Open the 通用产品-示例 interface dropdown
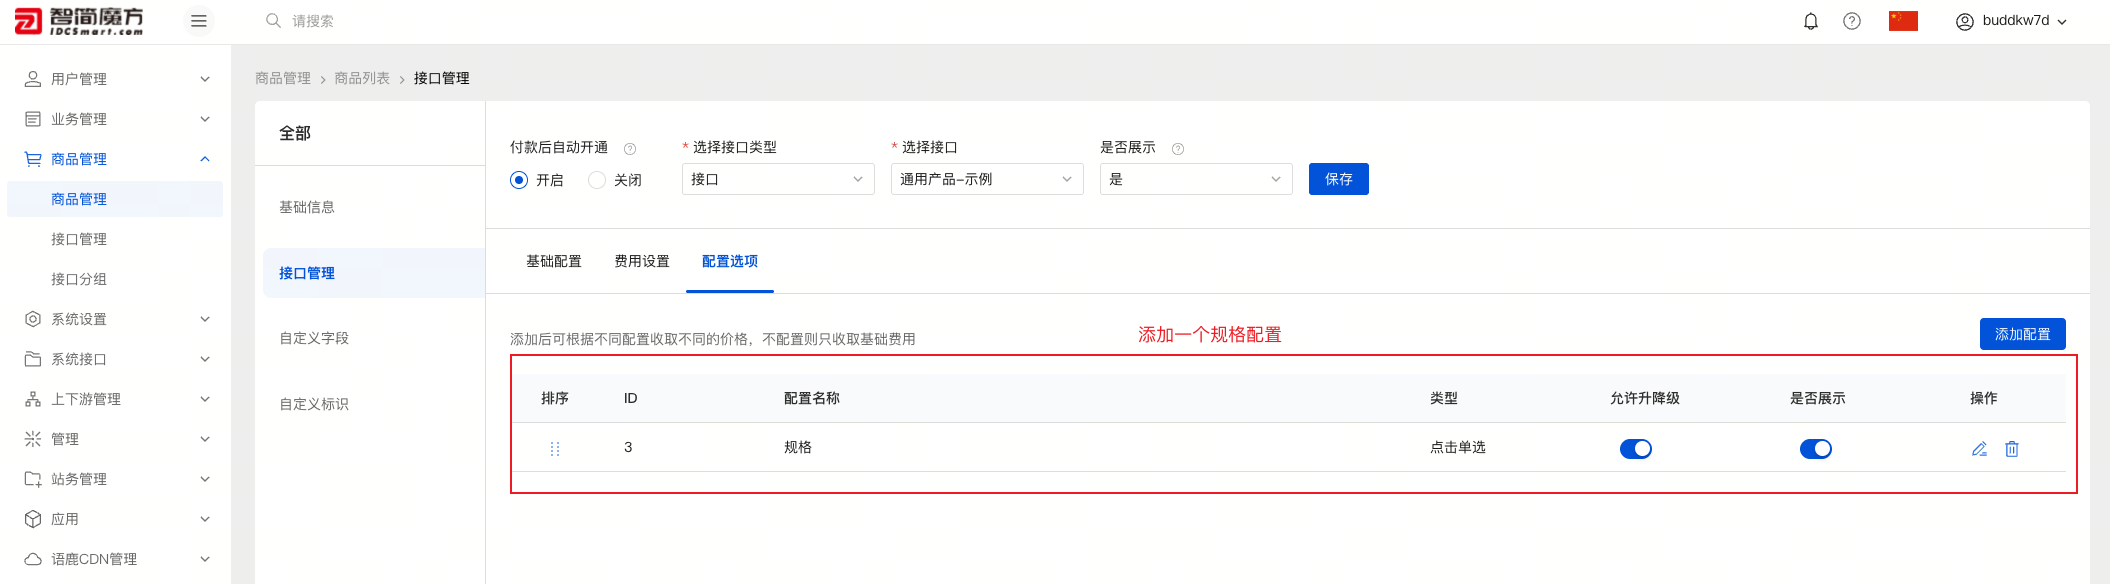Viewport: 2110px width, 584px height. (986, 179)
